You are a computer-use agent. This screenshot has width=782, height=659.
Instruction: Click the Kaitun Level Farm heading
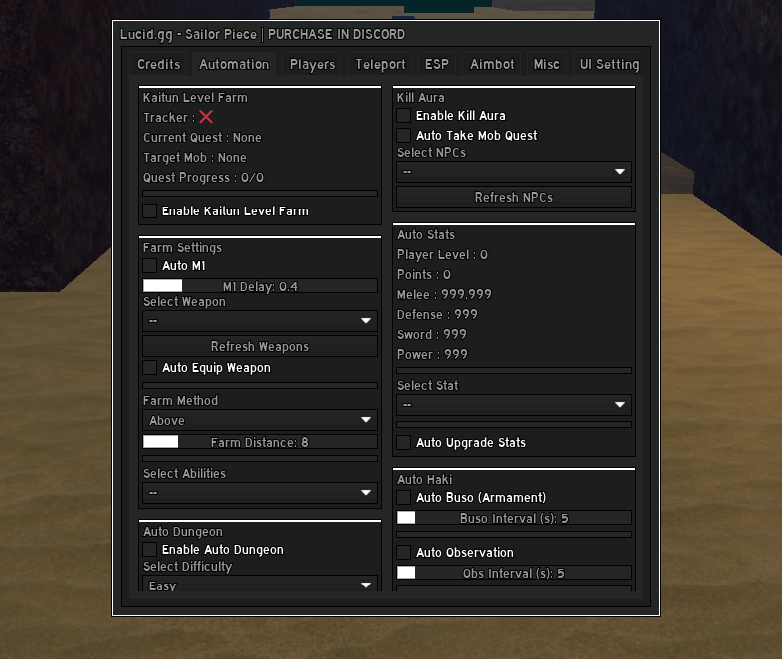point(195,98)
